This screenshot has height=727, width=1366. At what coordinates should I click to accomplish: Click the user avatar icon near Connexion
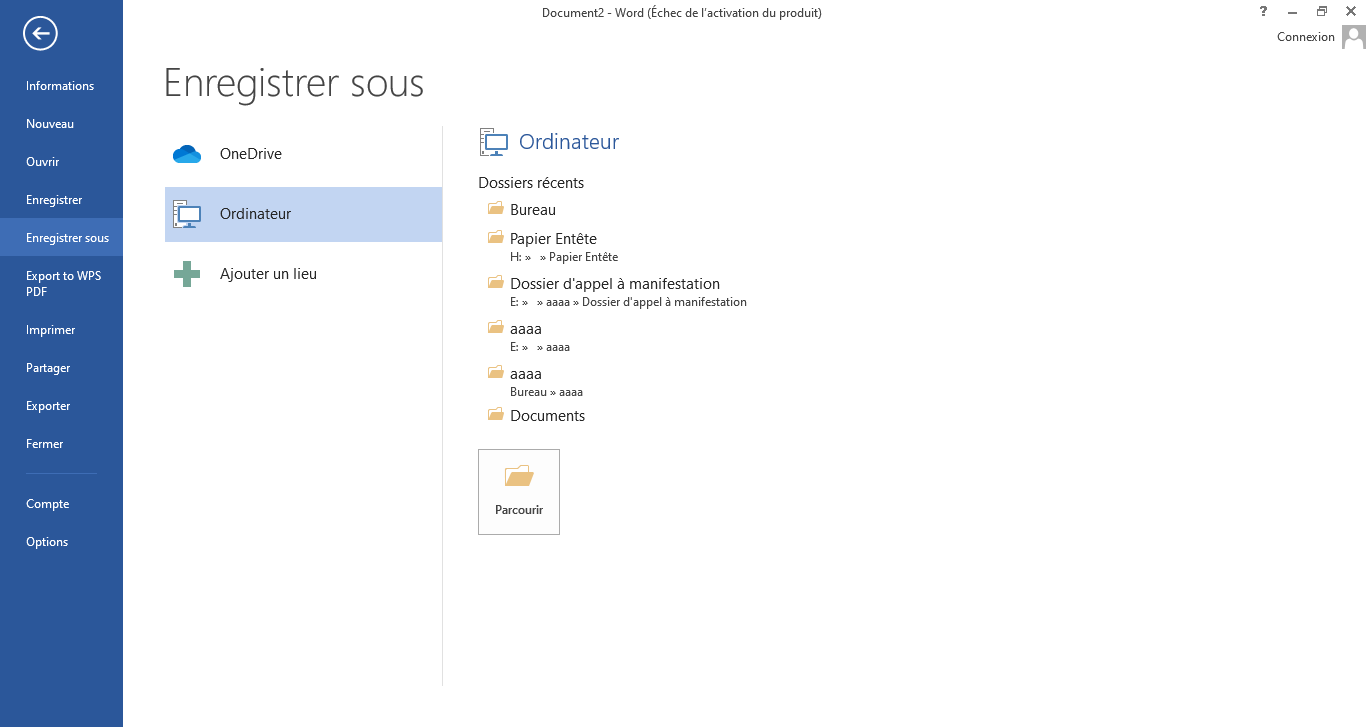(x=1353, y=37)
